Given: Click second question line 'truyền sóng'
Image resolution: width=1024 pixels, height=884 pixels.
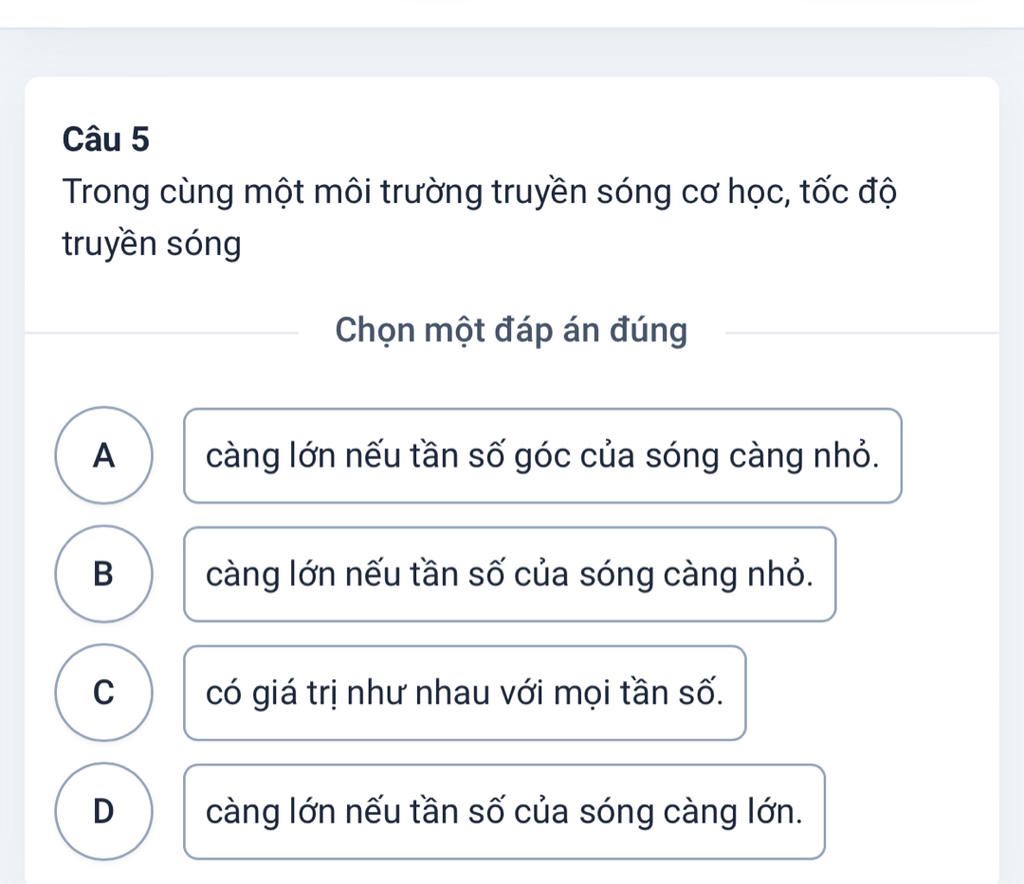Looking at the screenshot, I should click(152, 245).
